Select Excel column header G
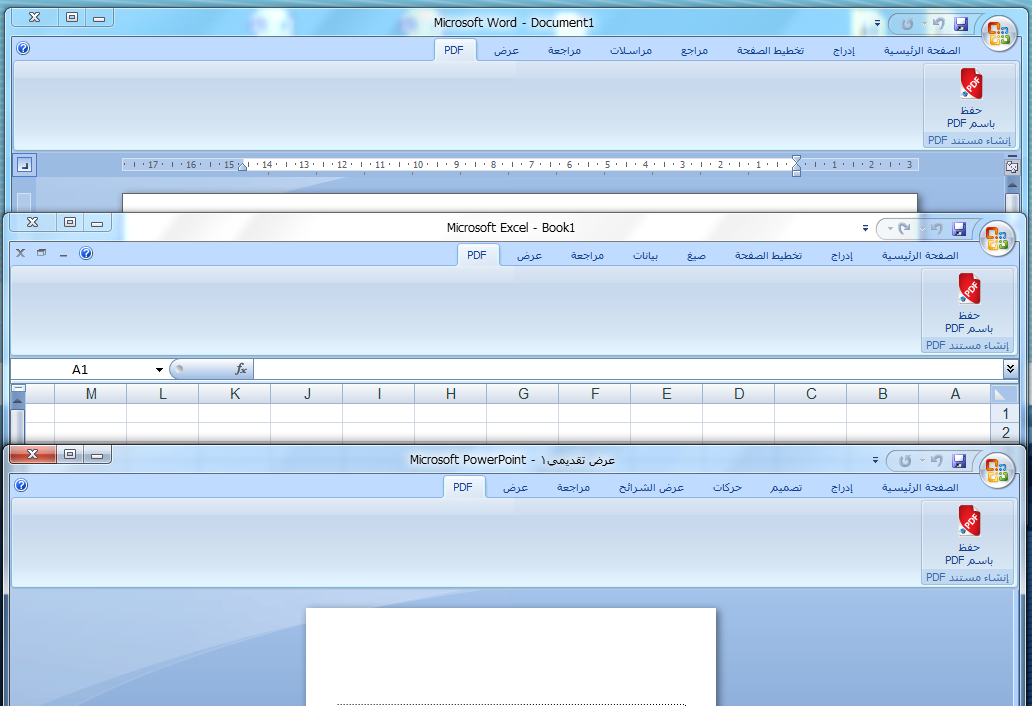 tap(523, 394)
